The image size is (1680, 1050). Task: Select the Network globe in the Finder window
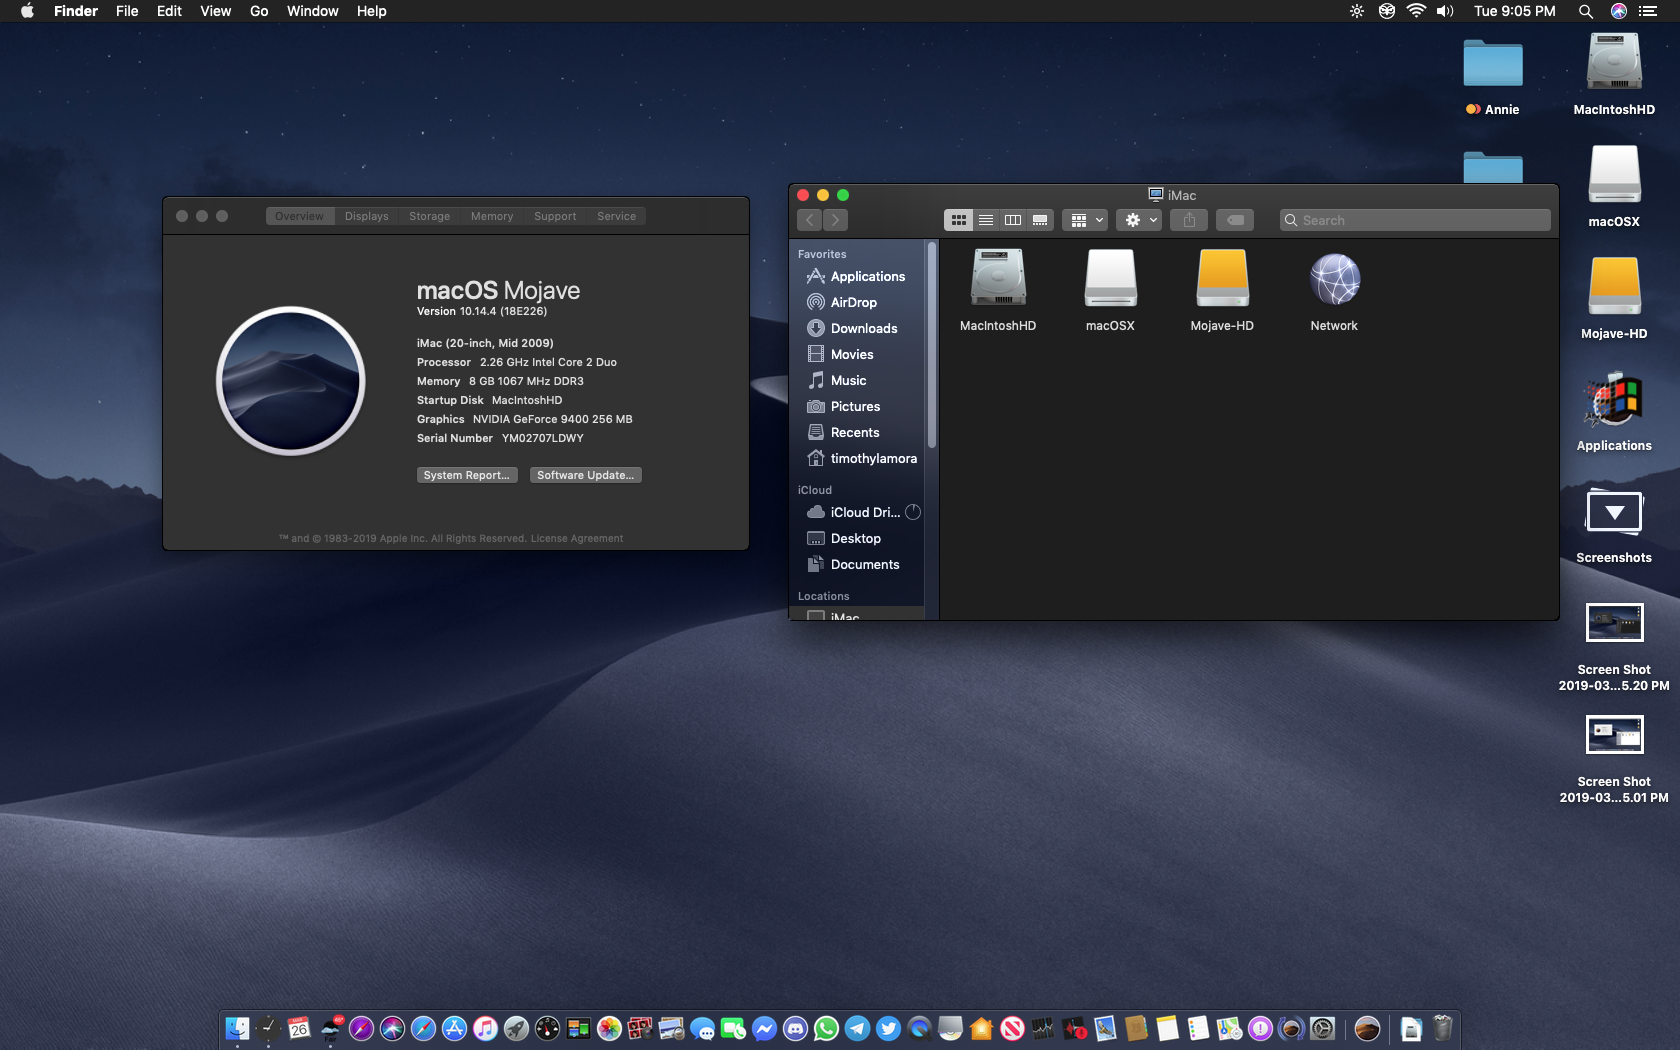pos(1334,290)
